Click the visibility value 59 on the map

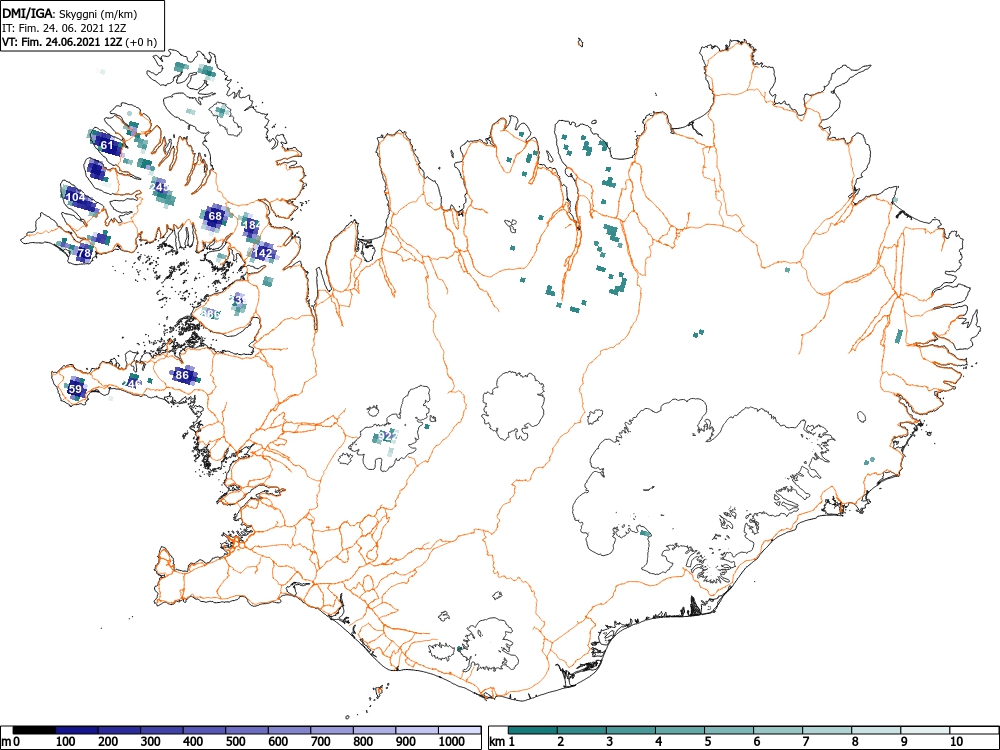(x=75, y=389)
